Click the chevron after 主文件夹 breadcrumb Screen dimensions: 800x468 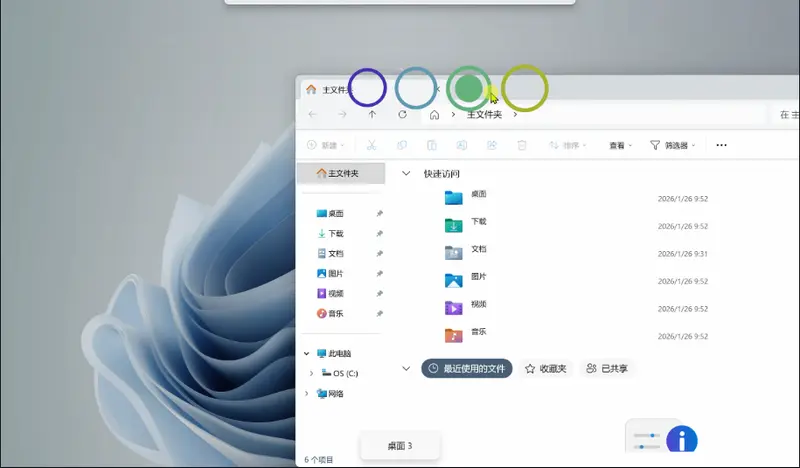click(x=515, y=115)
